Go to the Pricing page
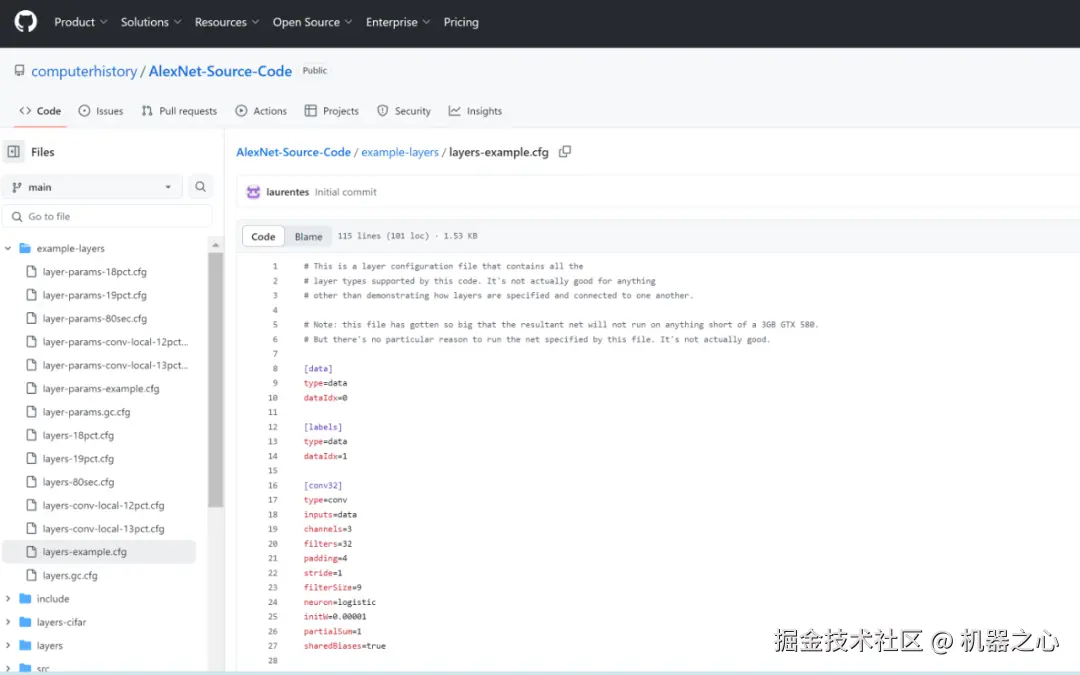This screenshot has width=1080, height=675. (461, 22)
